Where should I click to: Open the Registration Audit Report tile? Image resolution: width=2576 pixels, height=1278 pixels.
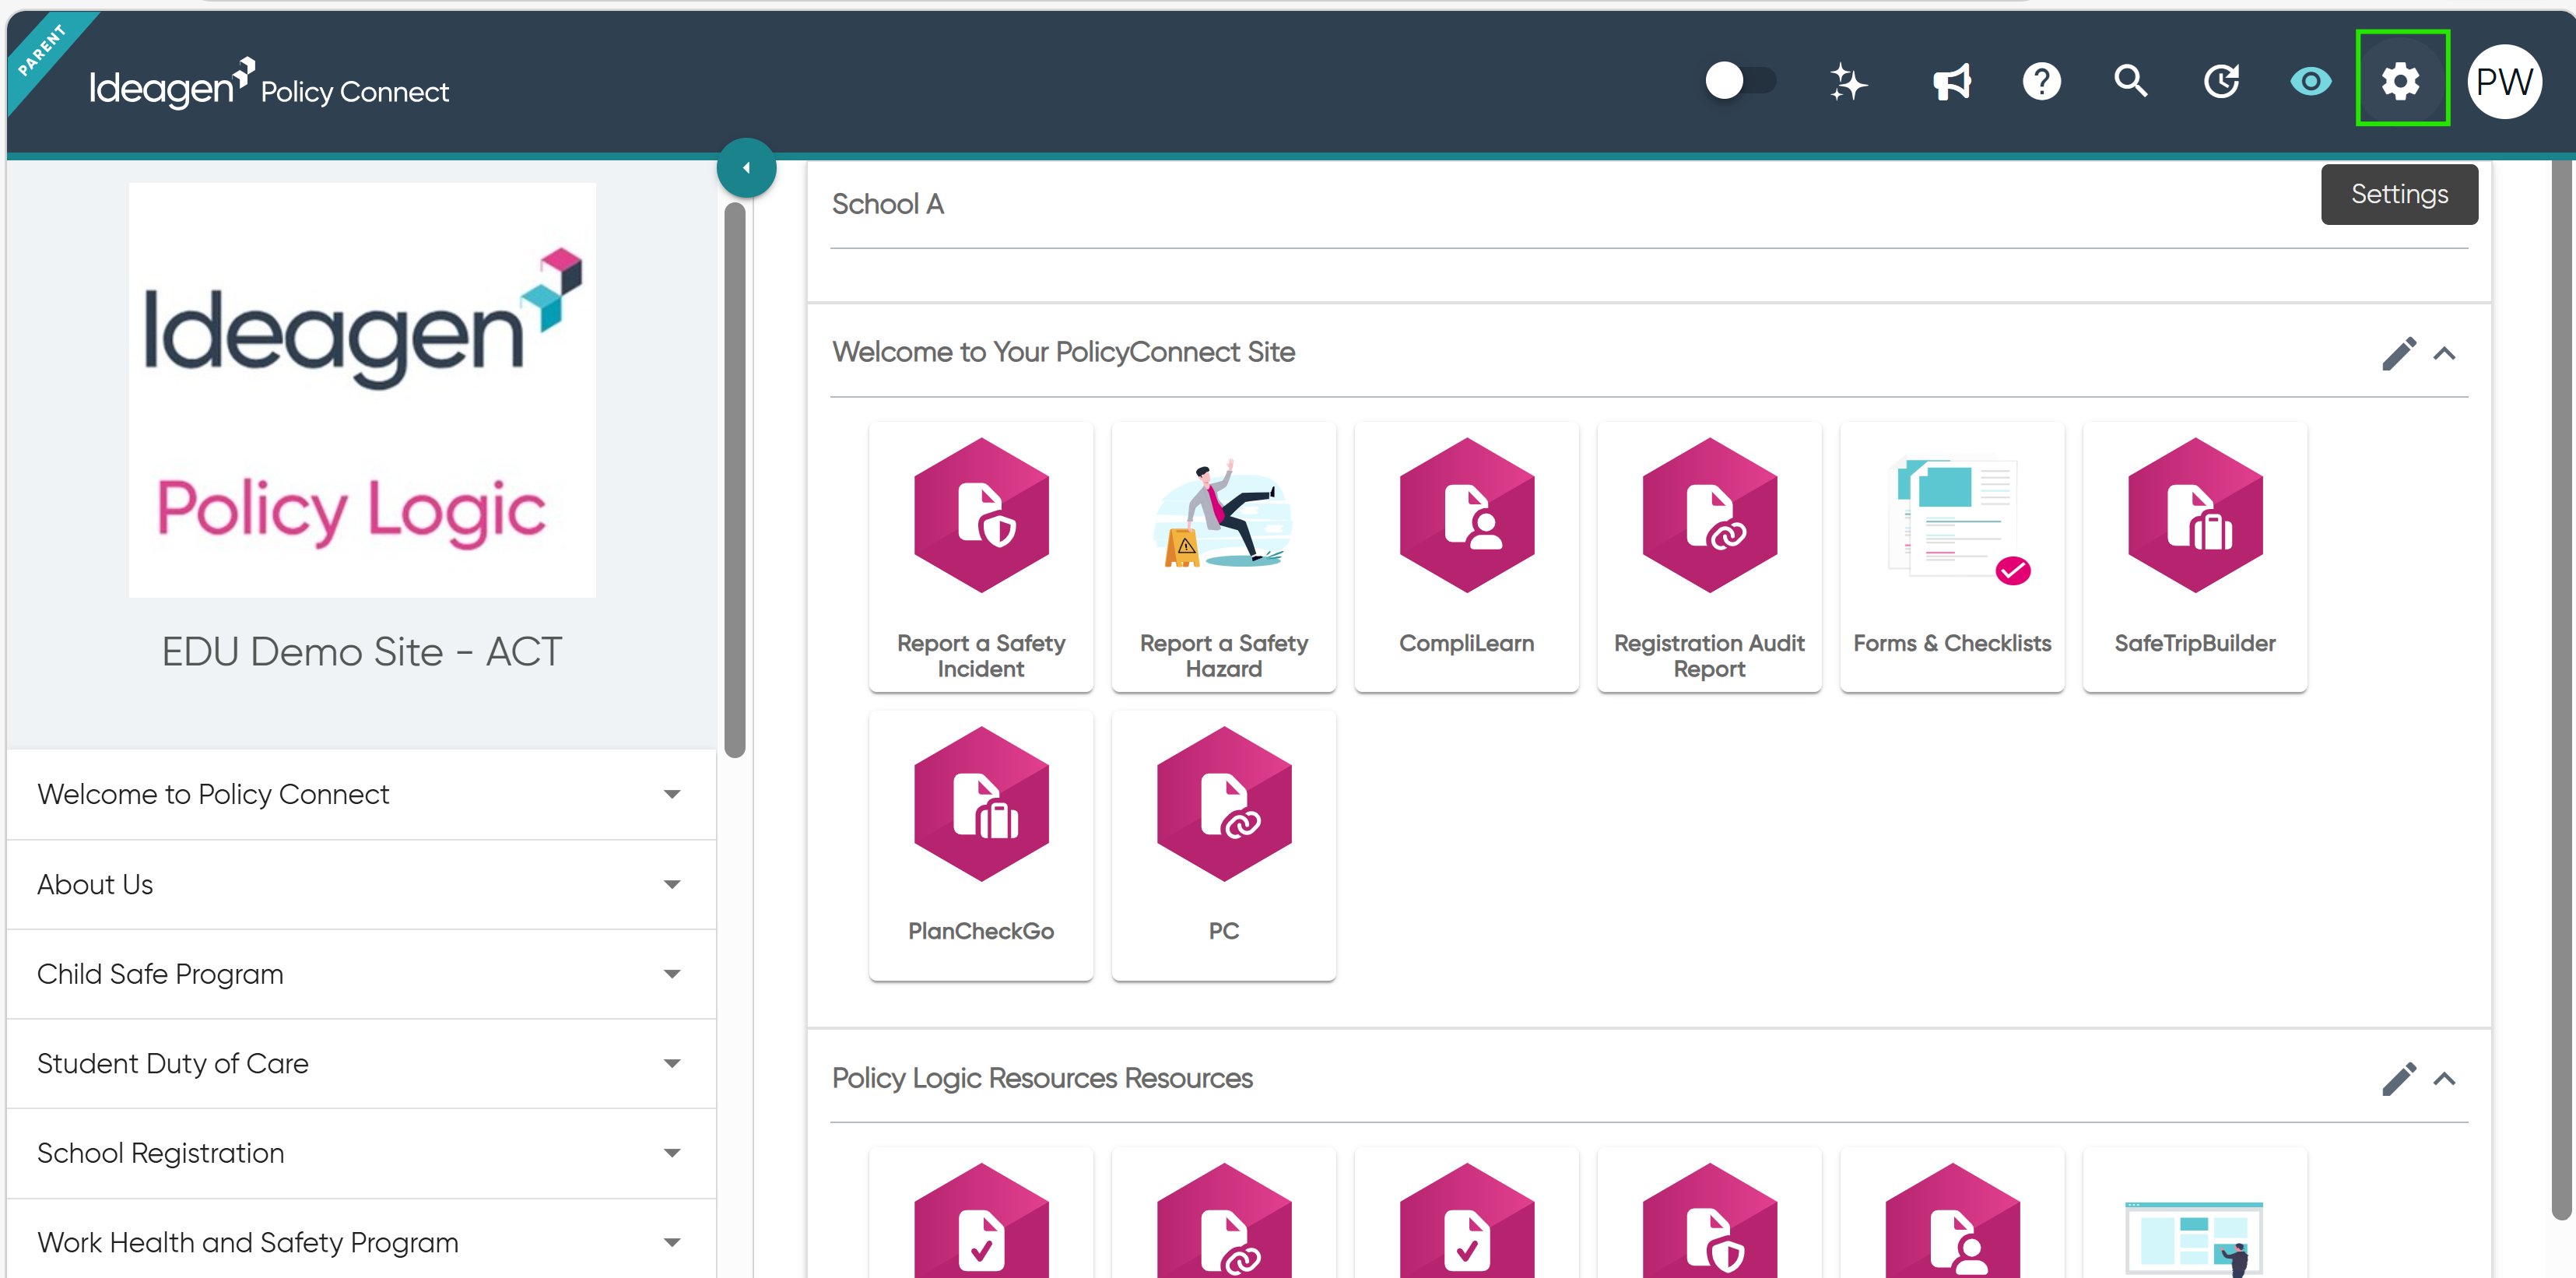1709,557
